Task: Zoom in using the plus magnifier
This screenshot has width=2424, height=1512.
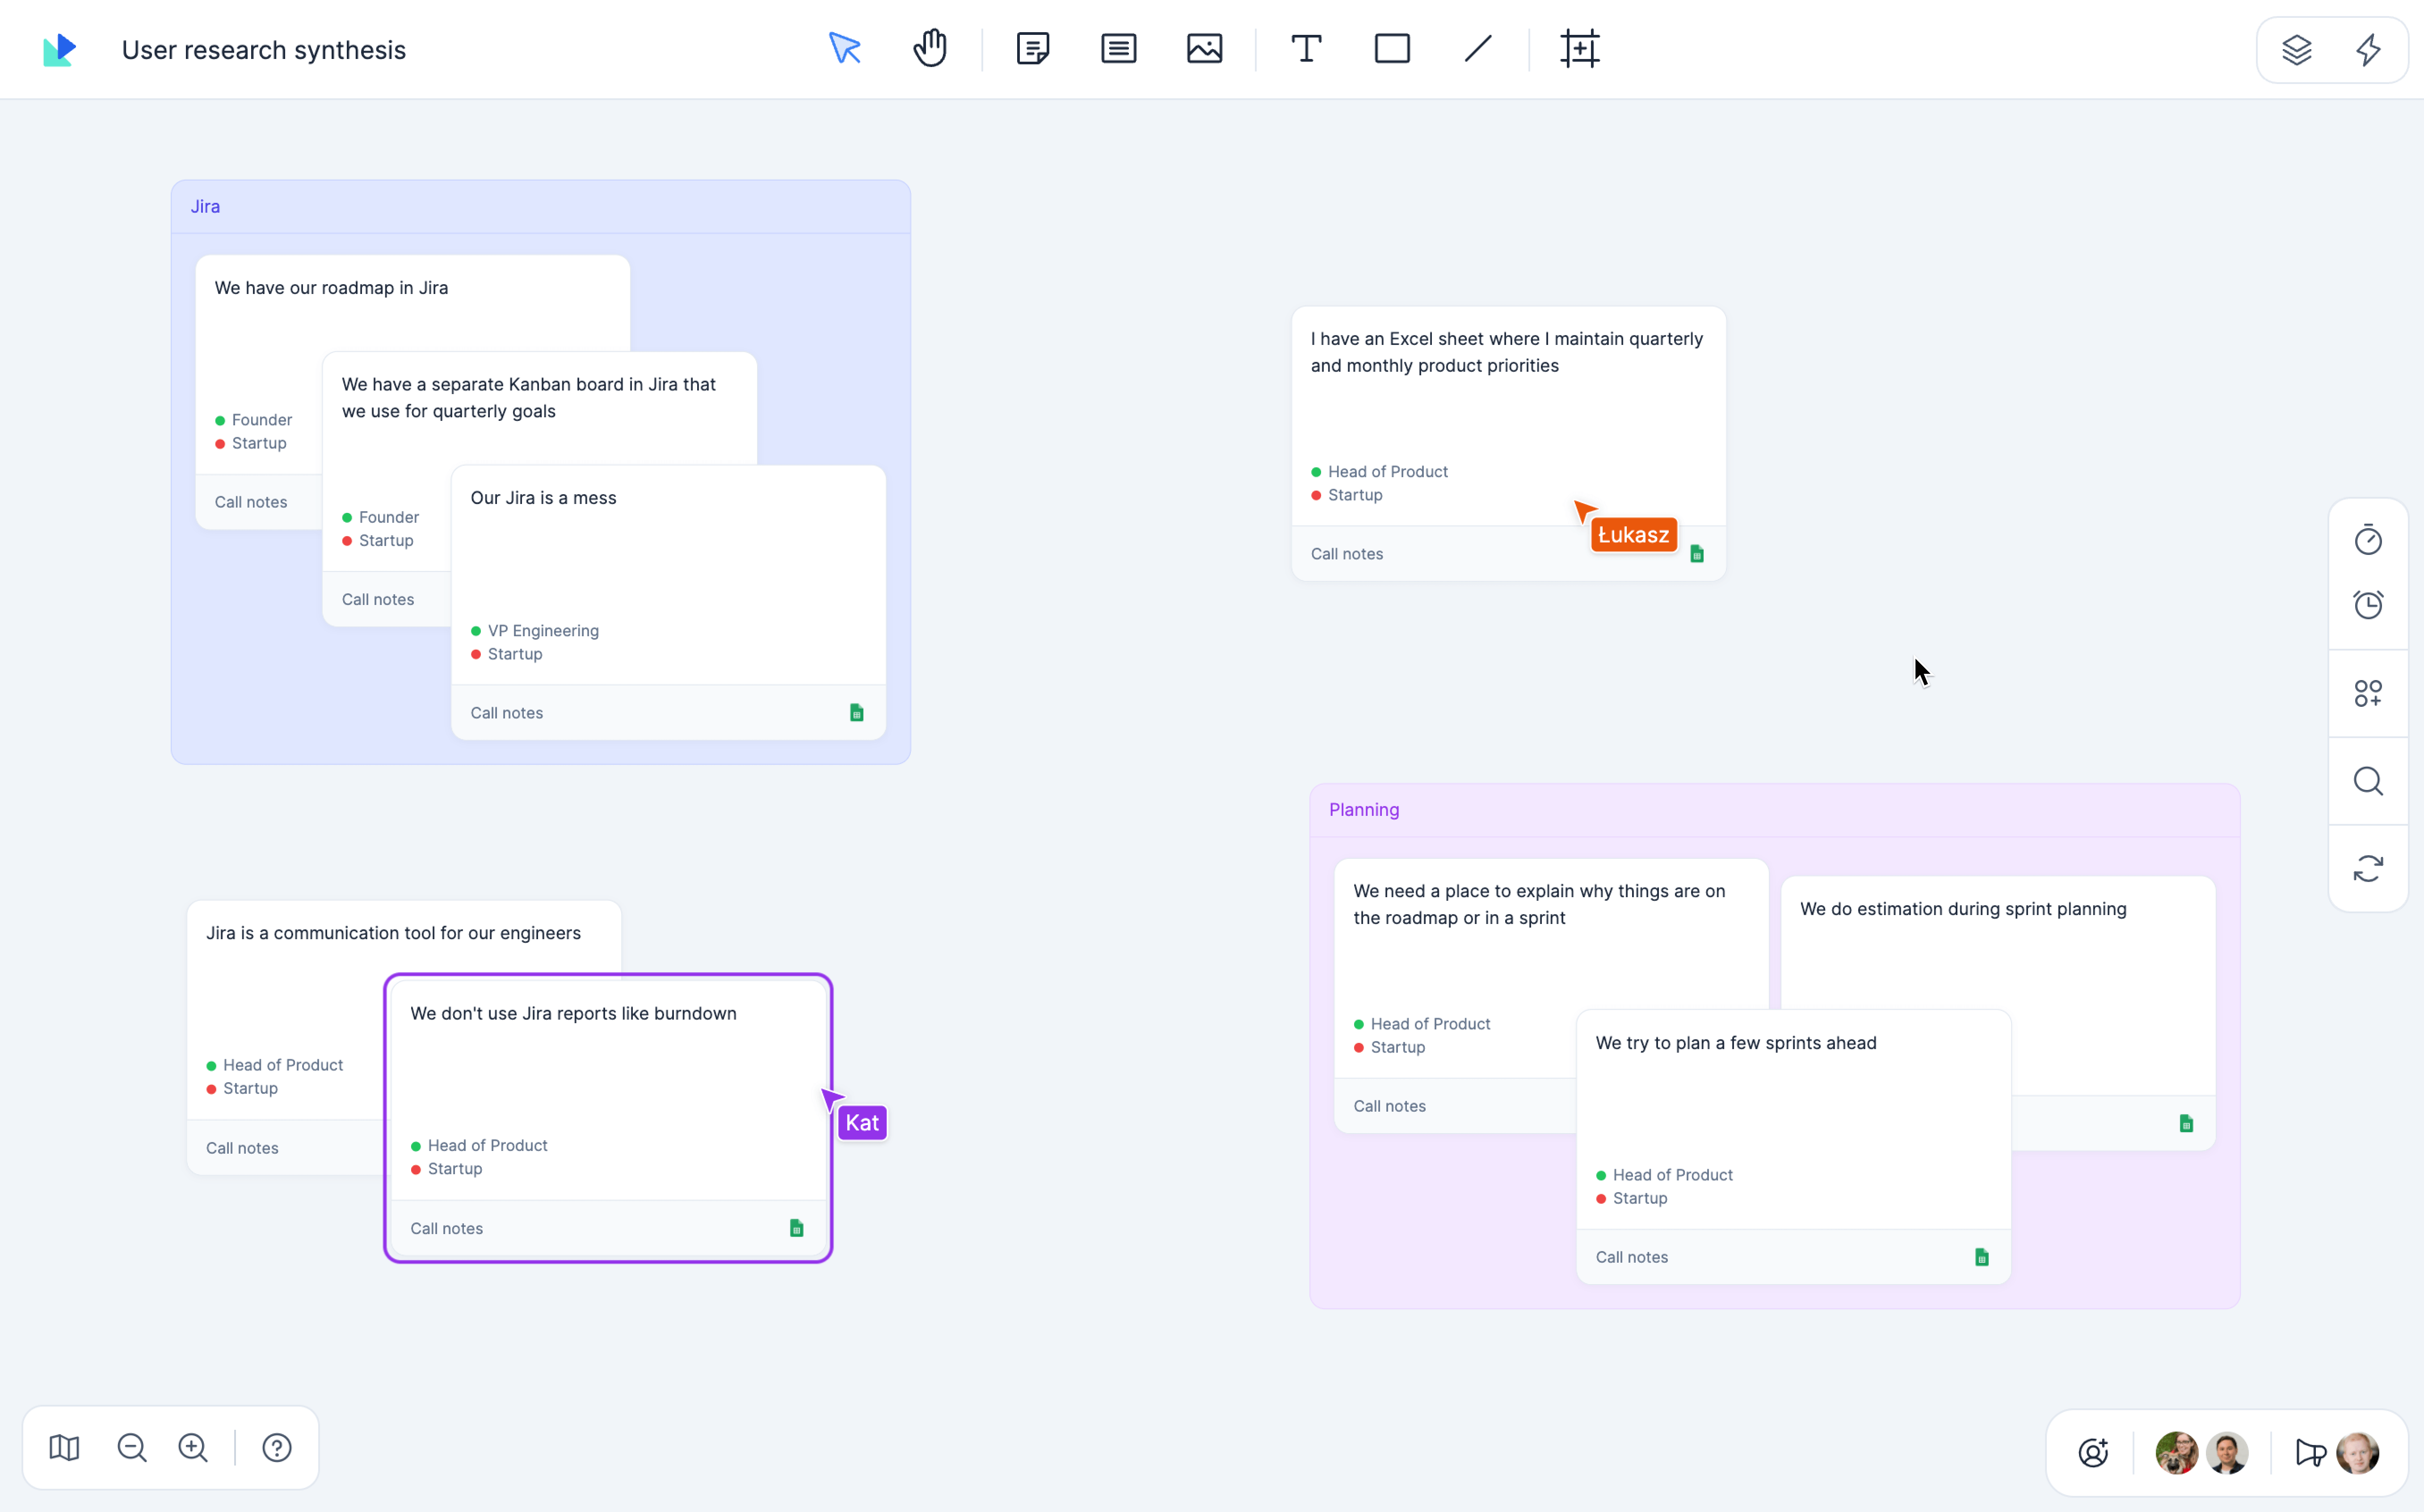Action: pos(192,1447)
